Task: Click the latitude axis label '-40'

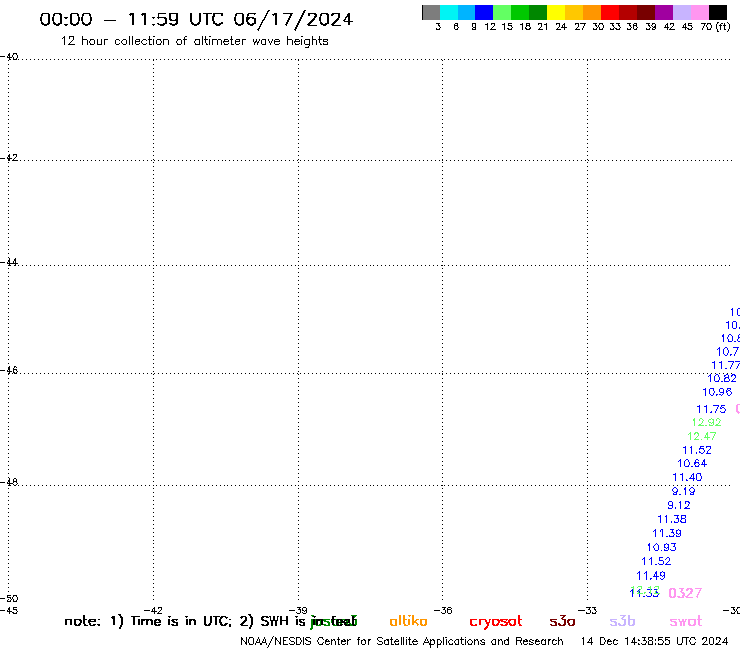Action: (x=9, y=57)
